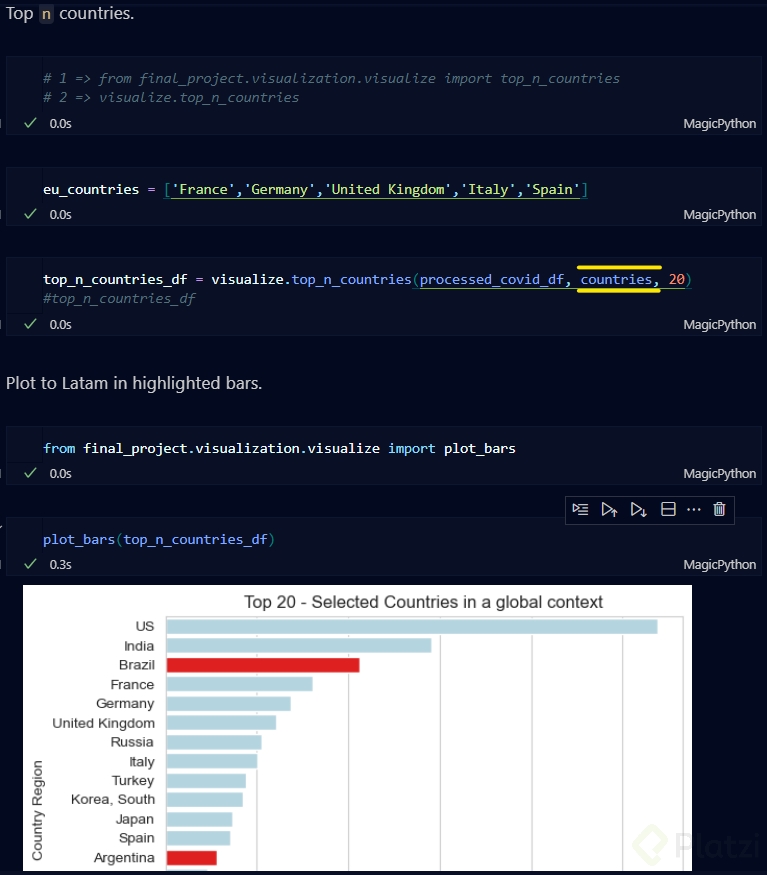Select the red Brazil bar in chart

tap(262, 665)
